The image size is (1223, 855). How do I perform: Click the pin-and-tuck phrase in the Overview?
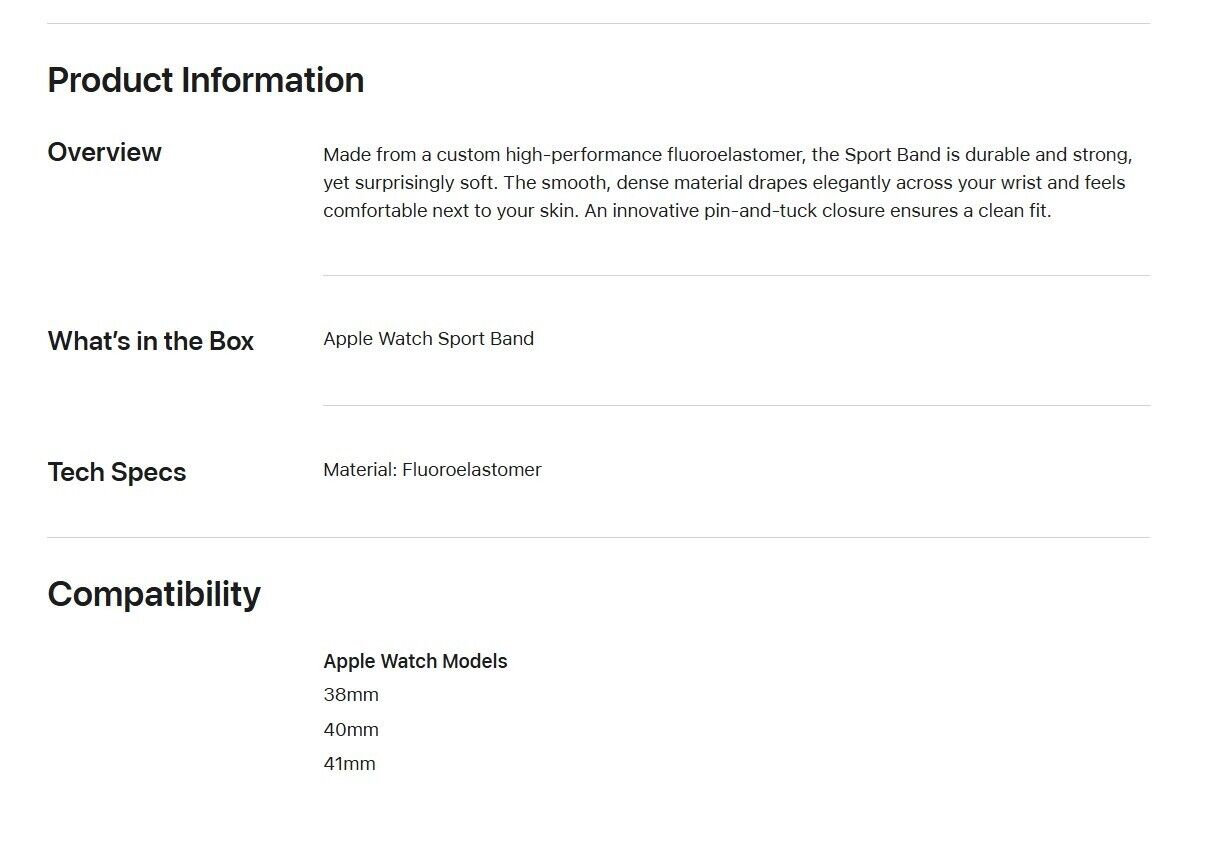[x=760, y=211]
